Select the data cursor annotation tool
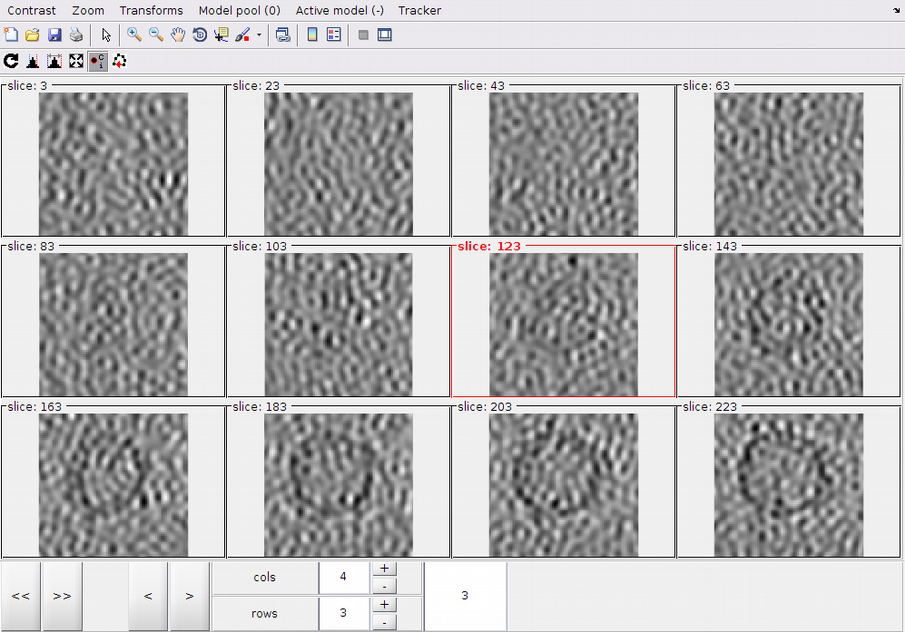The height and width of the screenshot is (632, 905). [x=221, y=35]
